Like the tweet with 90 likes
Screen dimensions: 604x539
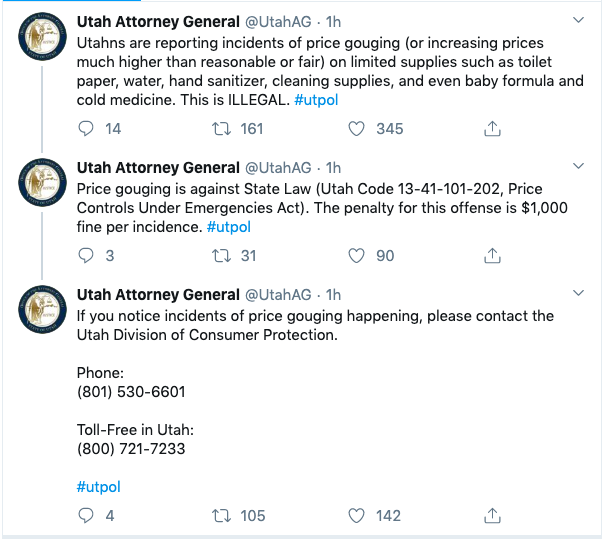click(x=357, y=256)
